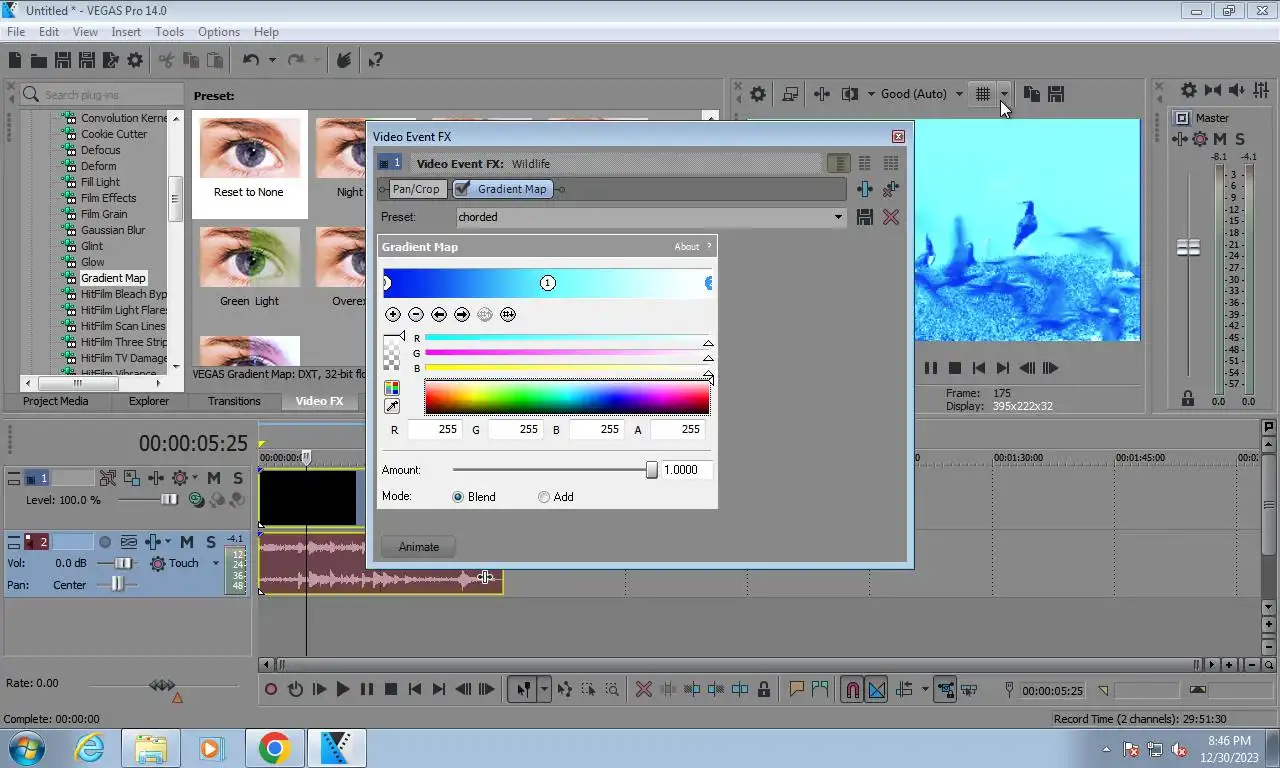
Task: Click the About link in Gradient Map
Action: point(687,247)
